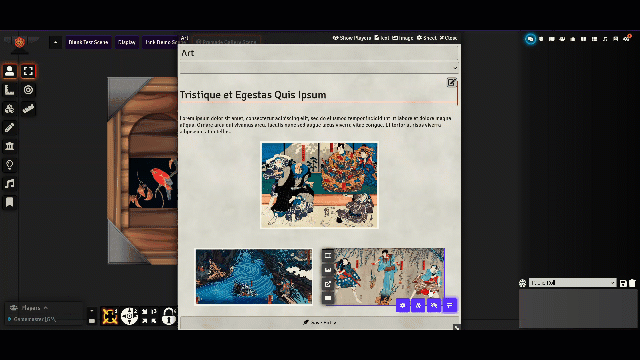Trigger macro in hotbar slot 1
Screen dimensions: 640x360
tap(110, 316)
